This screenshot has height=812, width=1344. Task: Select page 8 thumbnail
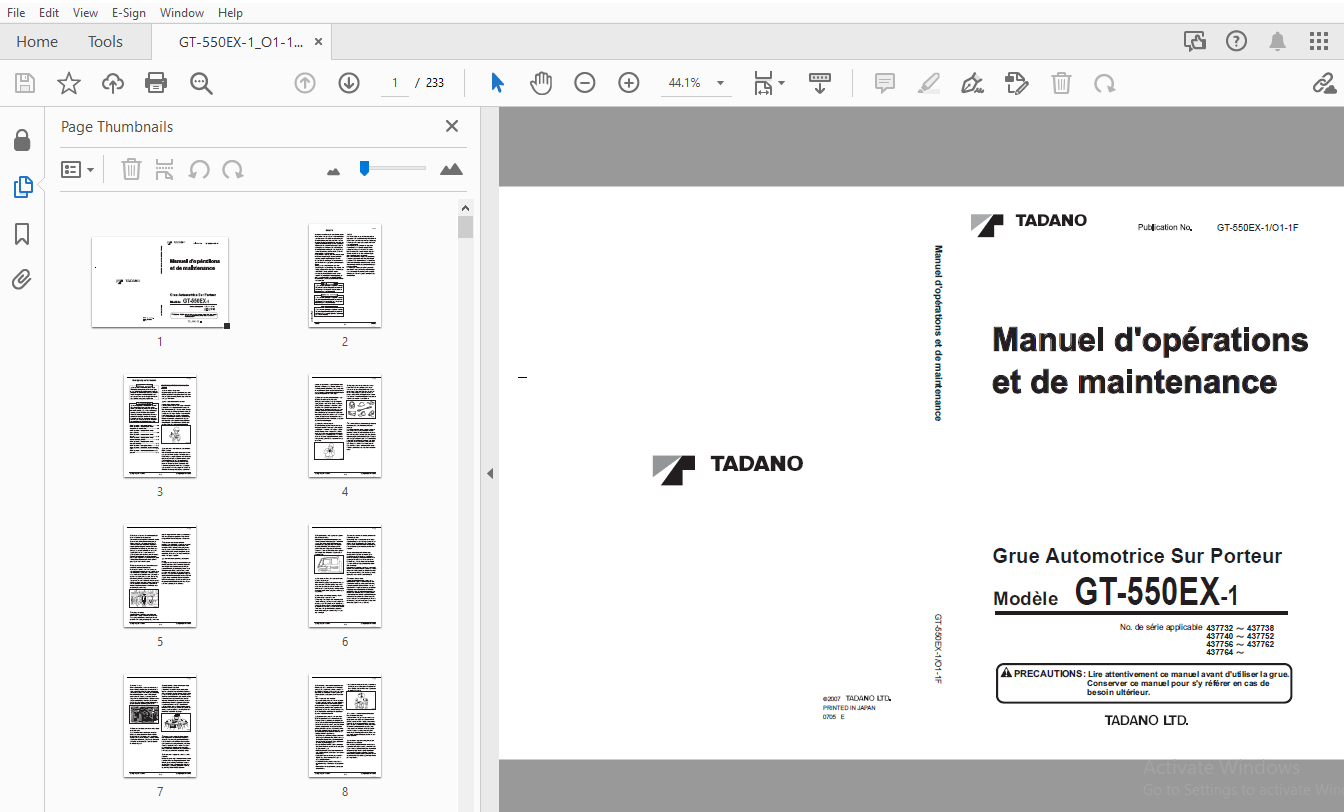(x=345, y=727)
